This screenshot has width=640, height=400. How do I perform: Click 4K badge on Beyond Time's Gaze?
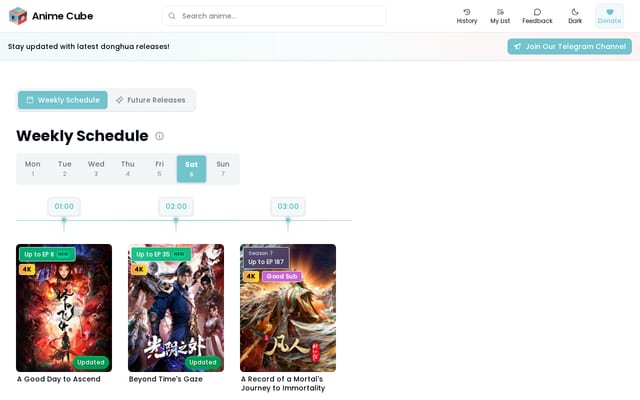139,269
